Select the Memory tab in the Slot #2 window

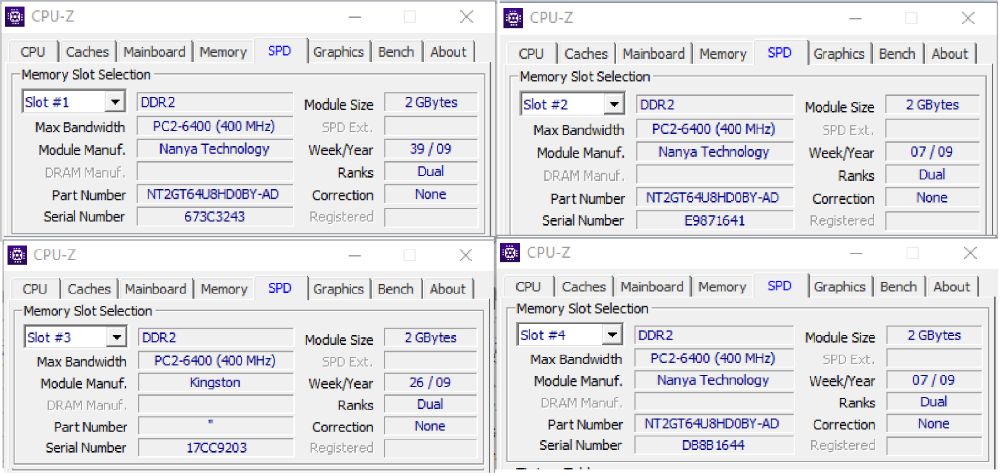point(723,54)
